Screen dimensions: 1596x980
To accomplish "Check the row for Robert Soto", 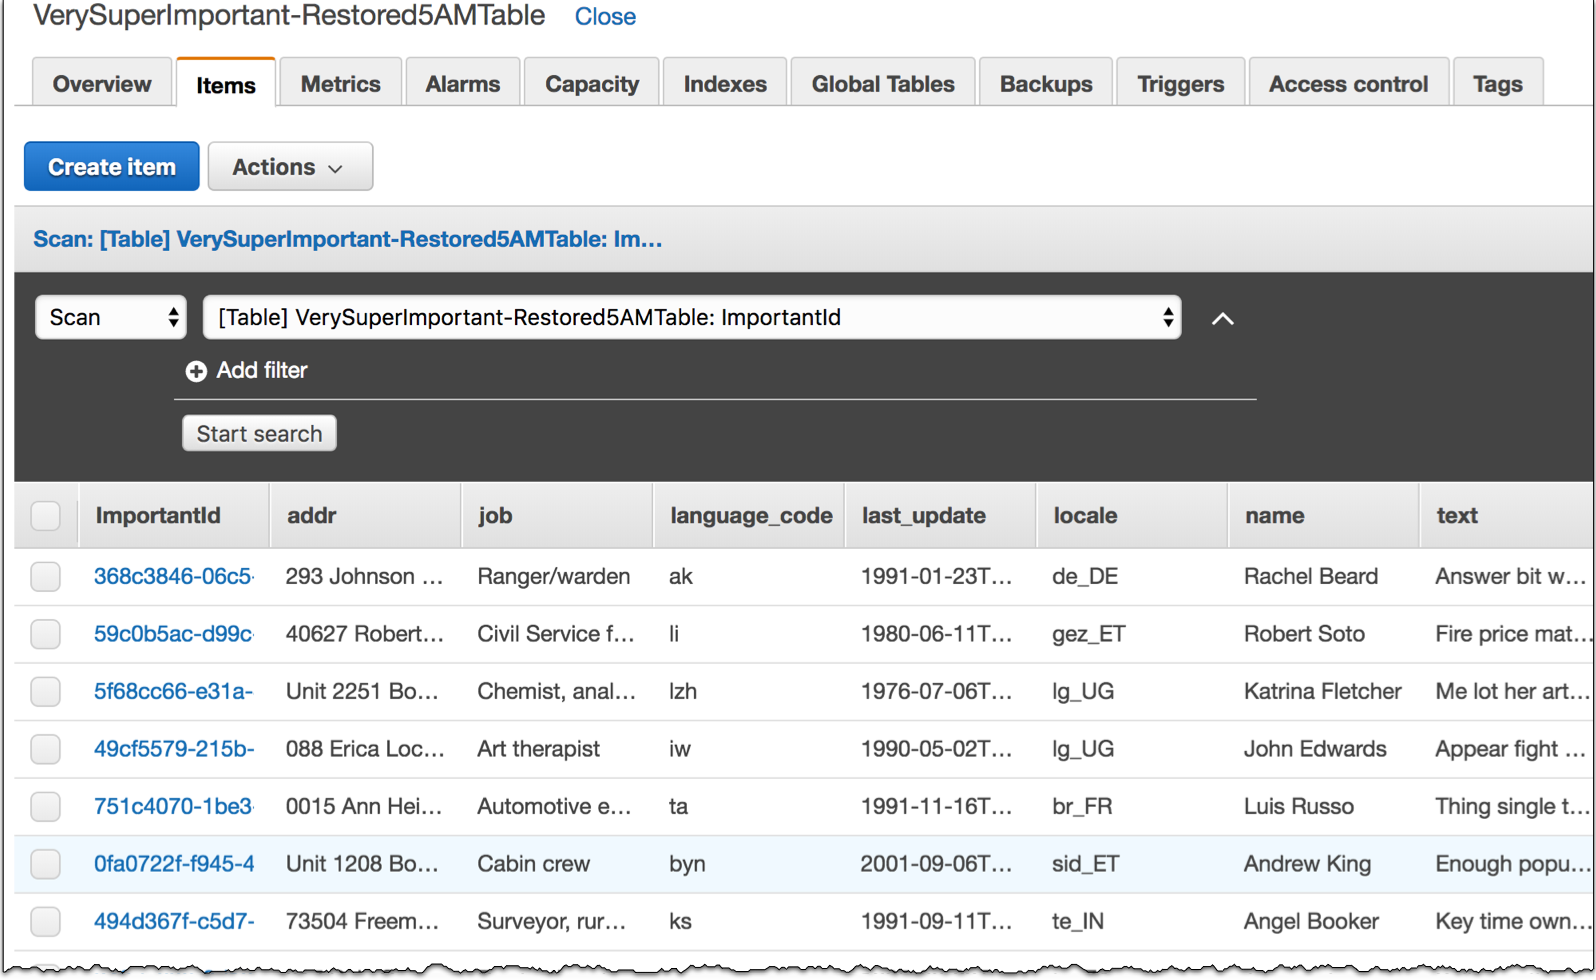I will (45, 634).
